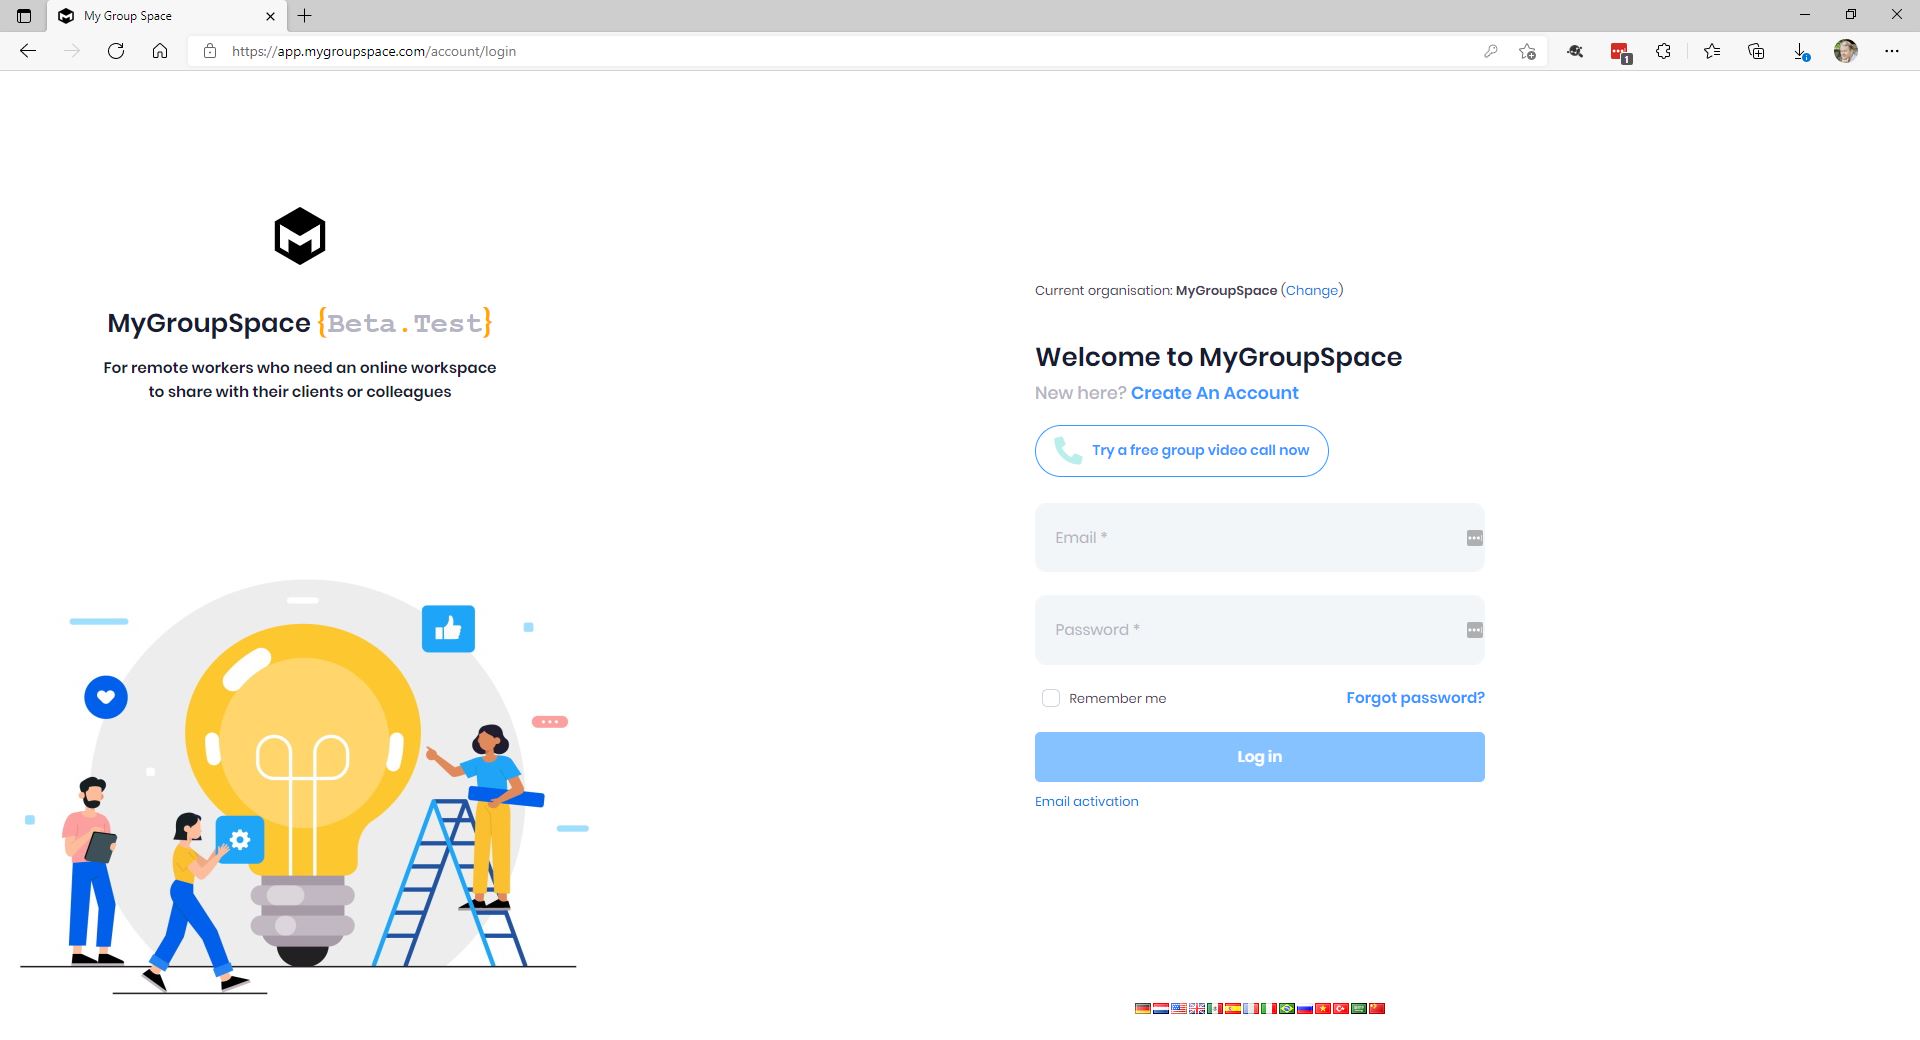The height and width of the screenshot is (1040, 1920).
Task: Select the Netherlands flag language
Action: [1161, 1008]
